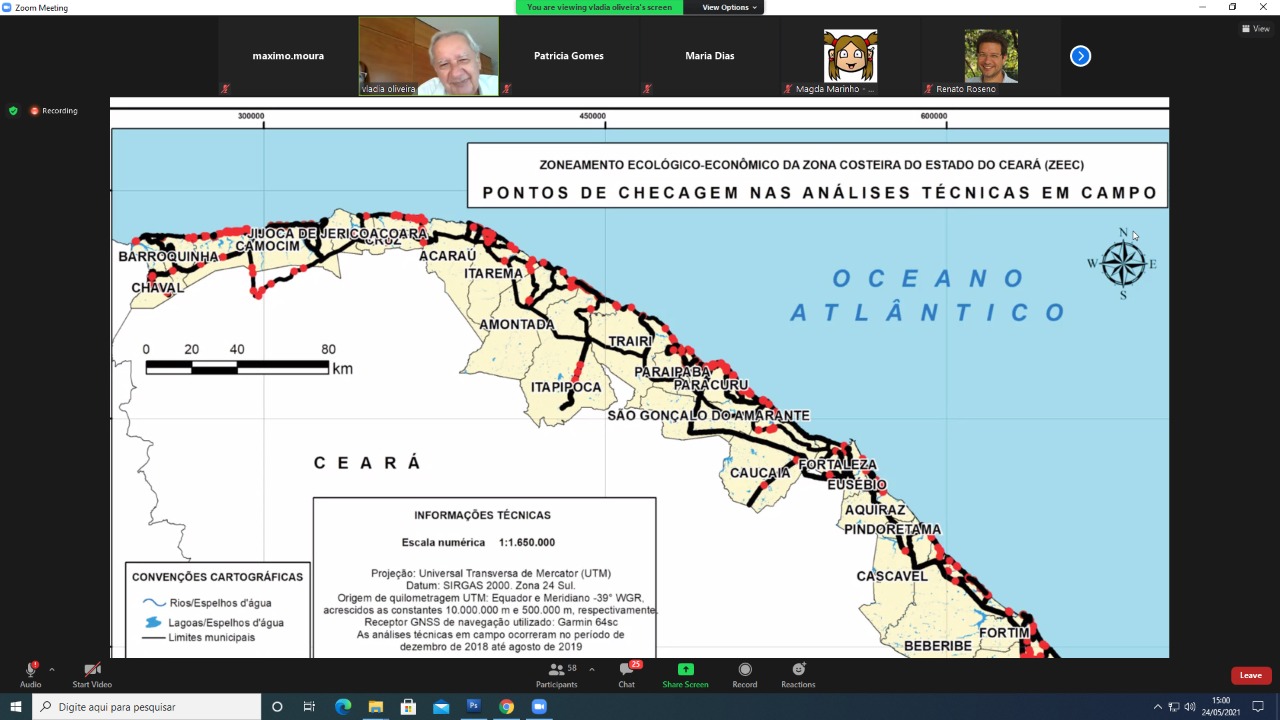Open Google Chrome from the taskbar
The image size is (1280, 720).
click(x=506, y=707)
